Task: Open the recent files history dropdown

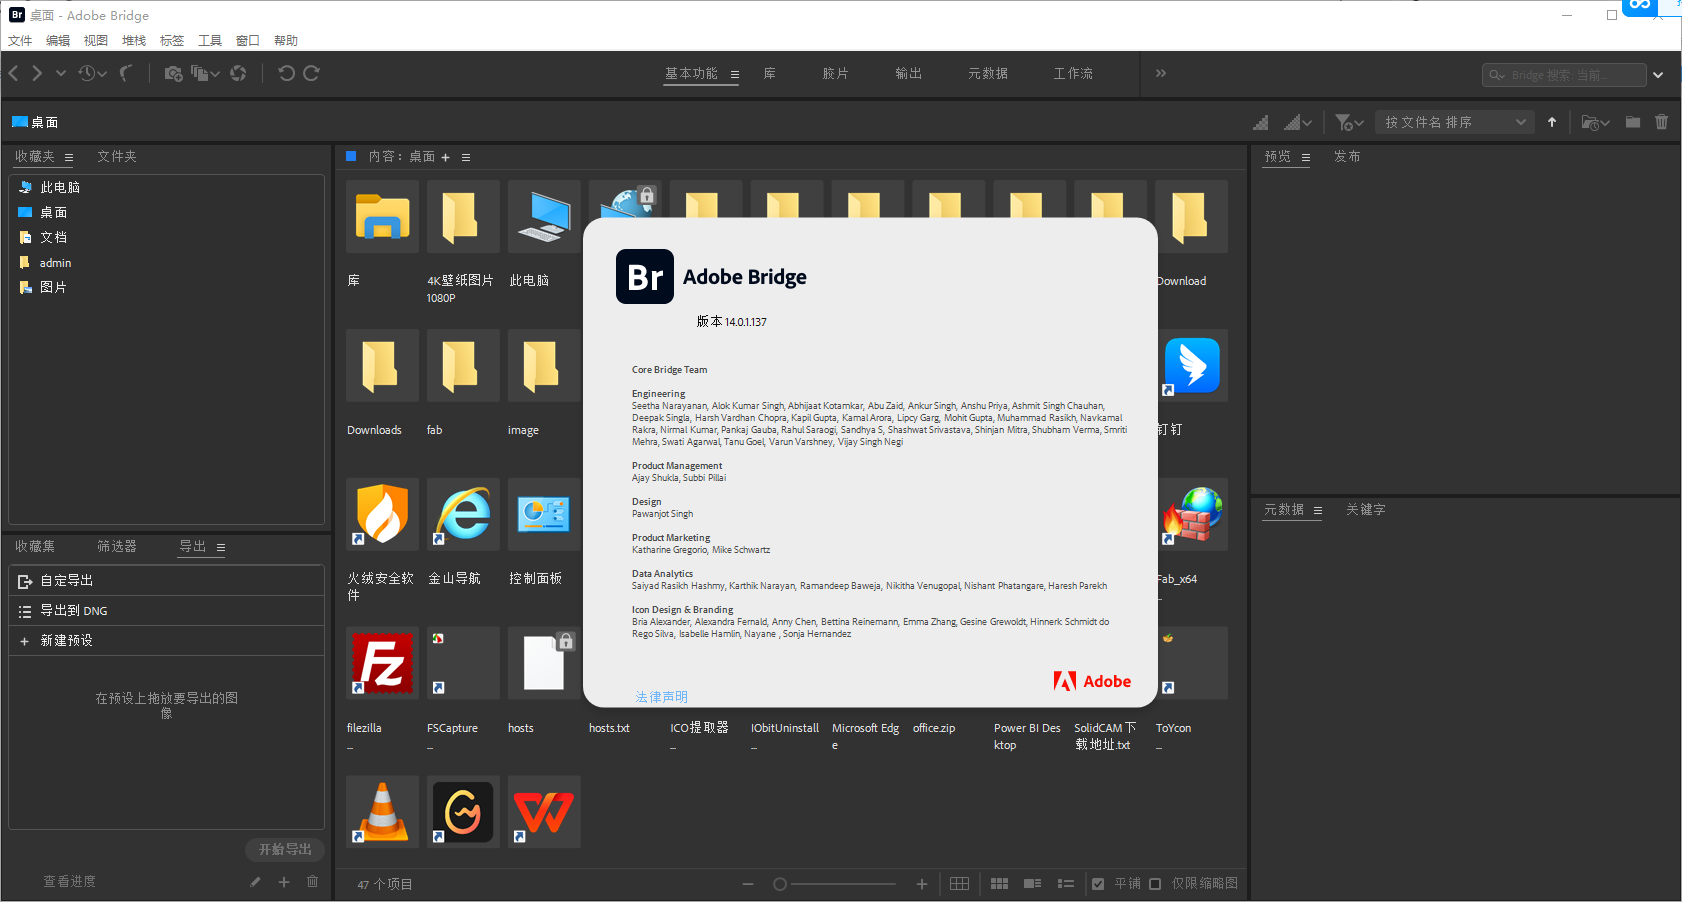Action: (x=93, y=73)
